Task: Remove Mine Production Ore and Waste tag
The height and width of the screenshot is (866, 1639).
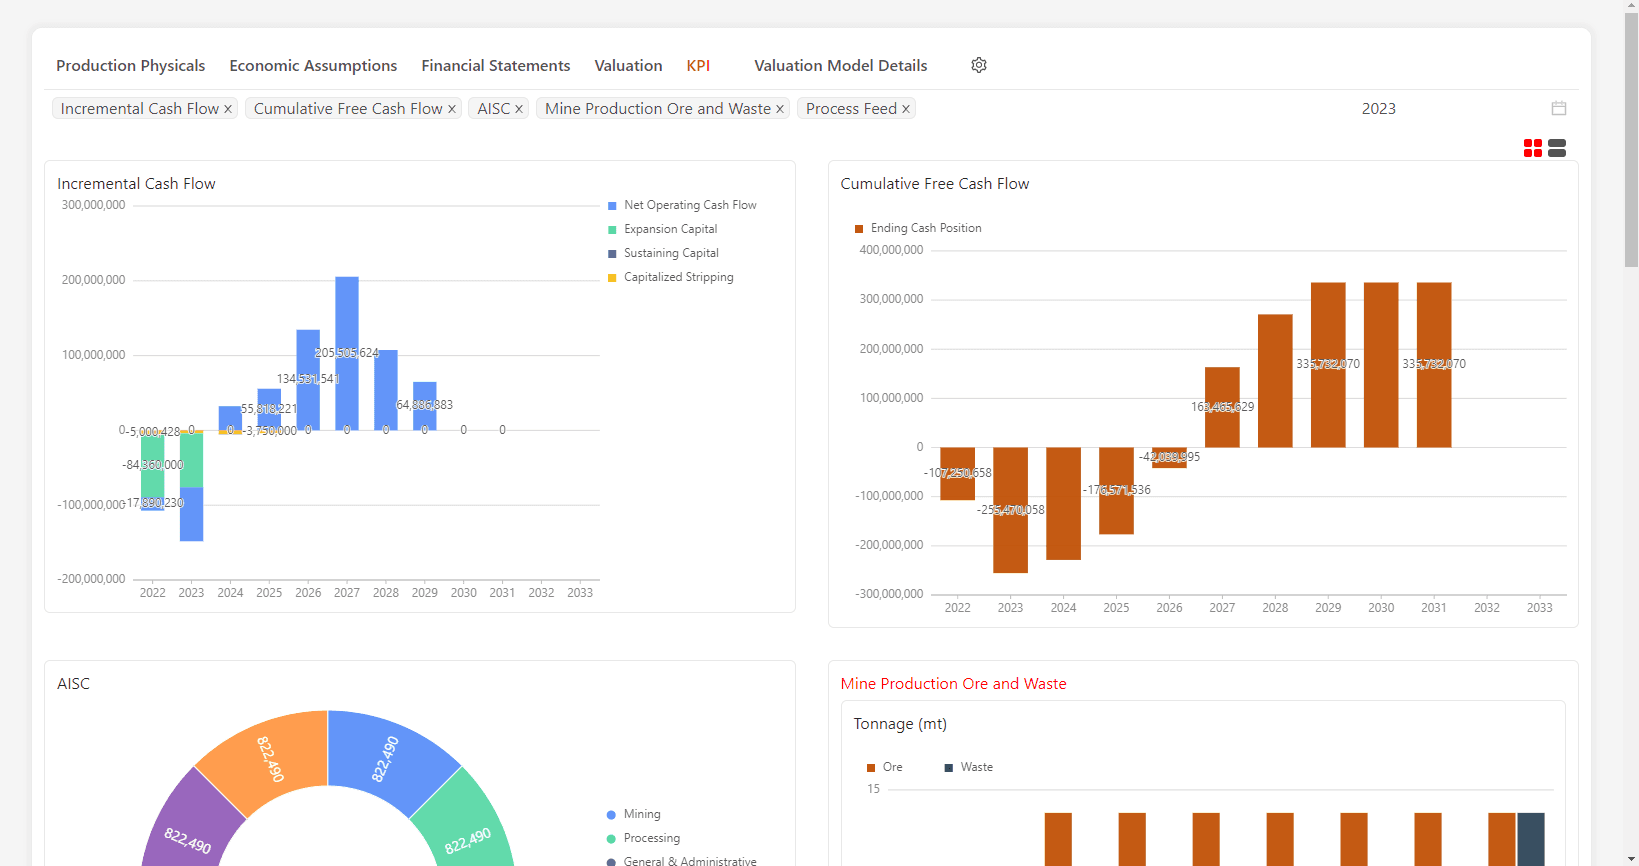Action: point(780,109)
